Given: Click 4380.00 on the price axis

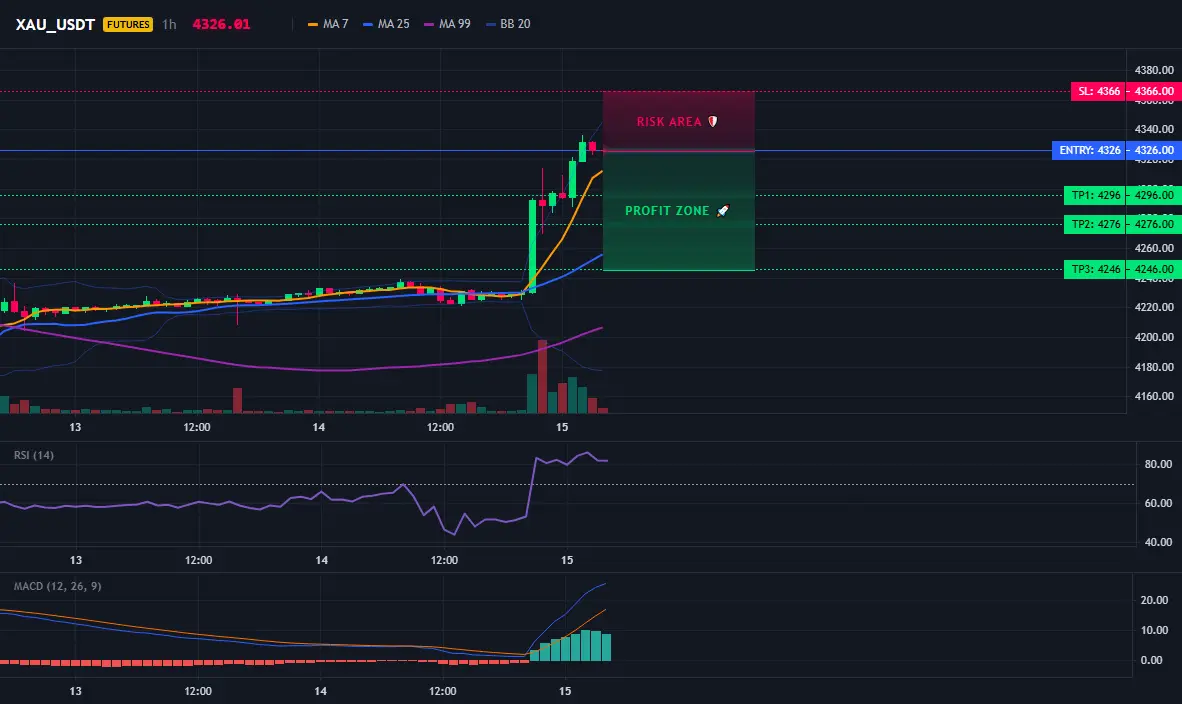Looking at the screenshot, I should coord(1154,70).
